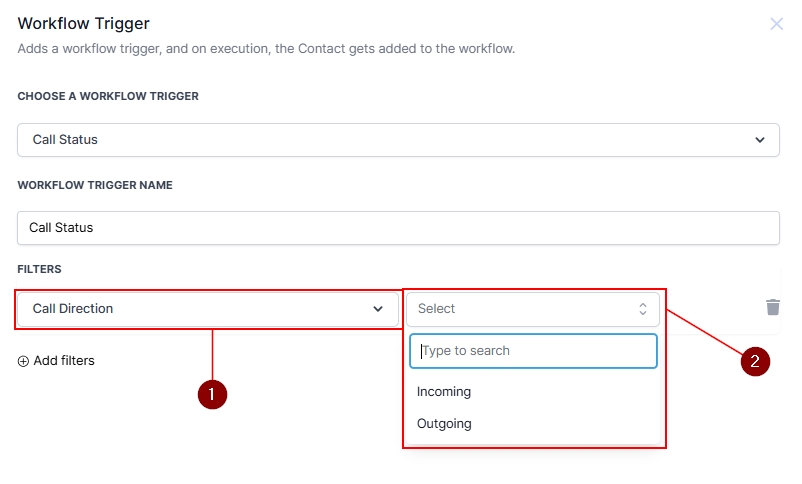This screenshot has width=802, height=484.
Task: Click the chevron arrow in Call Status dropdown
Action: [x=760, y=140]
